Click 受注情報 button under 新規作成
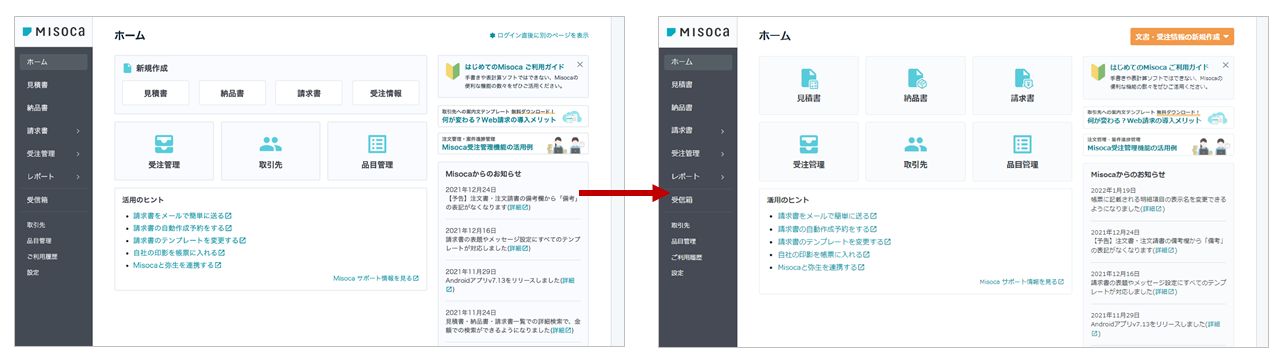This screenshot has height=360, width=1280. (386, 93)
